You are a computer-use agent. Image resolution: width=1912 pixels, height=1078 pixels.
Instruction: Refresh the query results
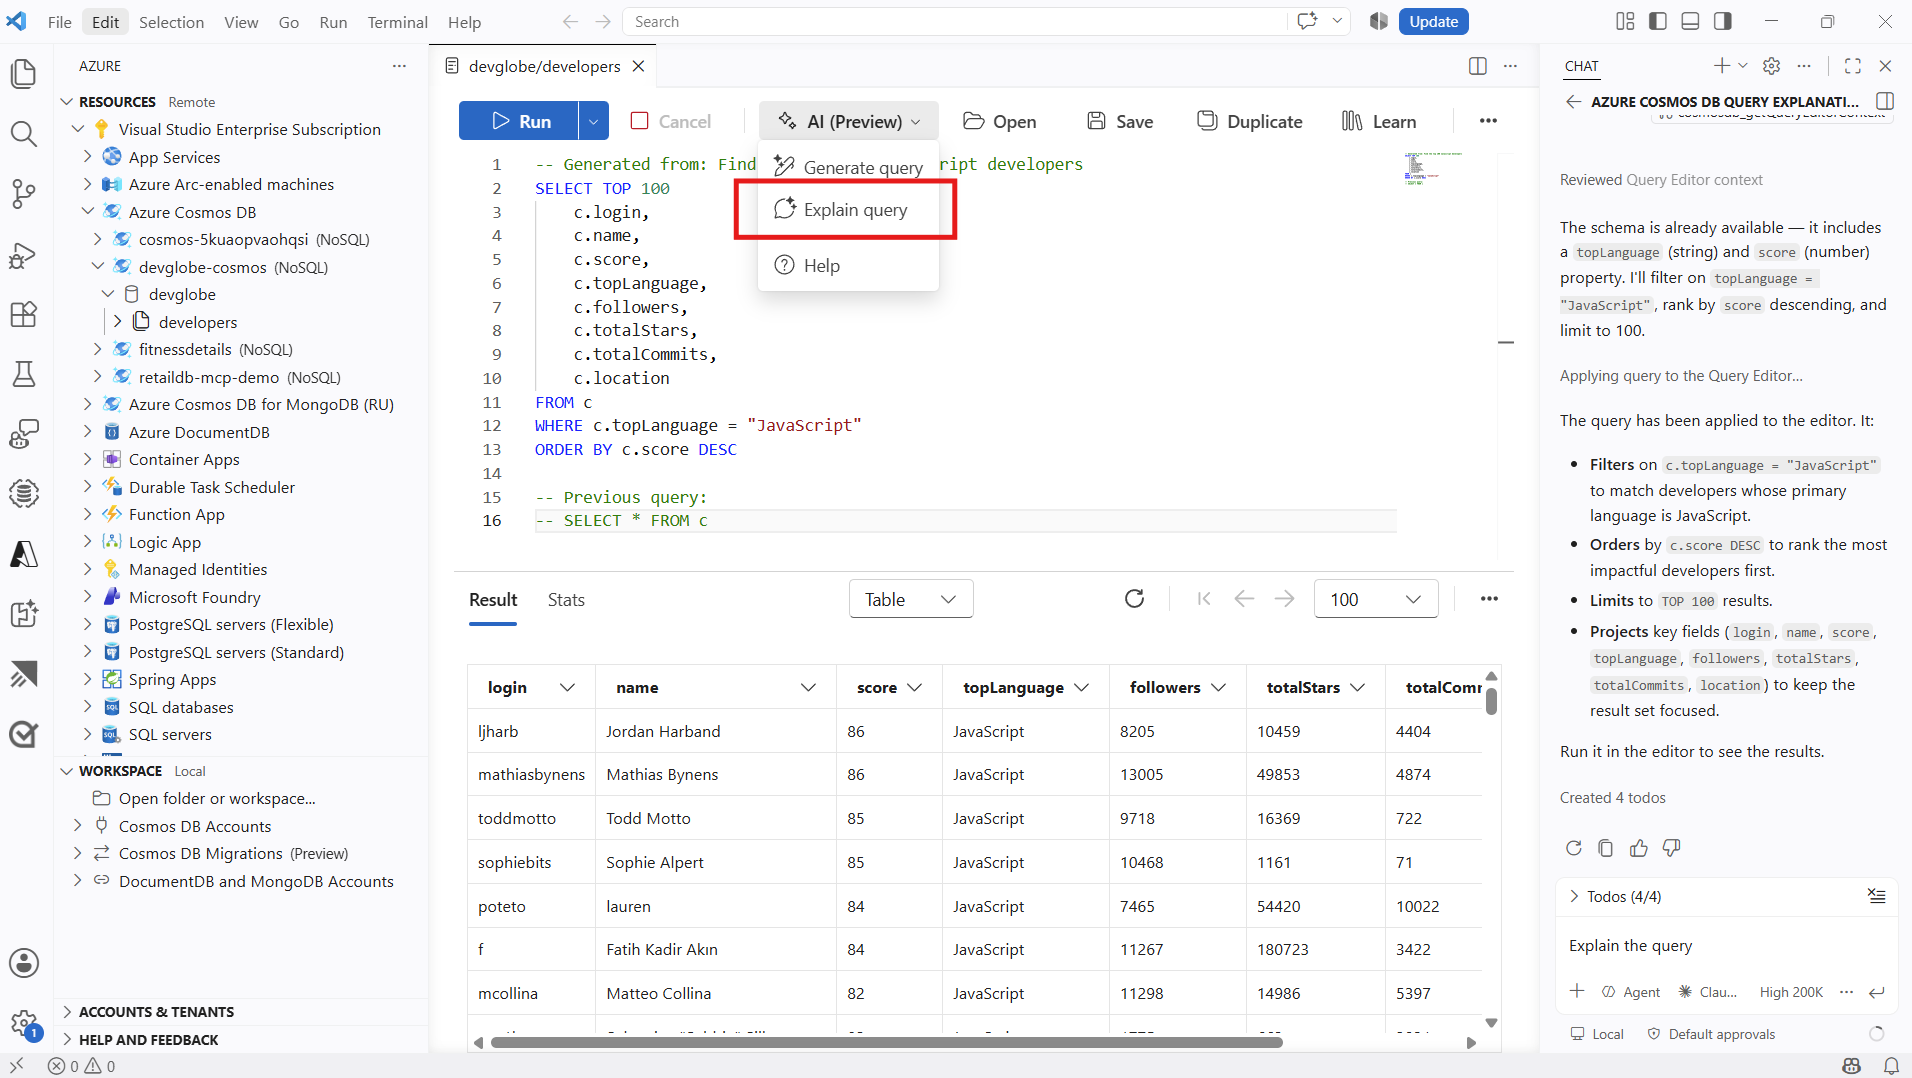(1134, 599)
